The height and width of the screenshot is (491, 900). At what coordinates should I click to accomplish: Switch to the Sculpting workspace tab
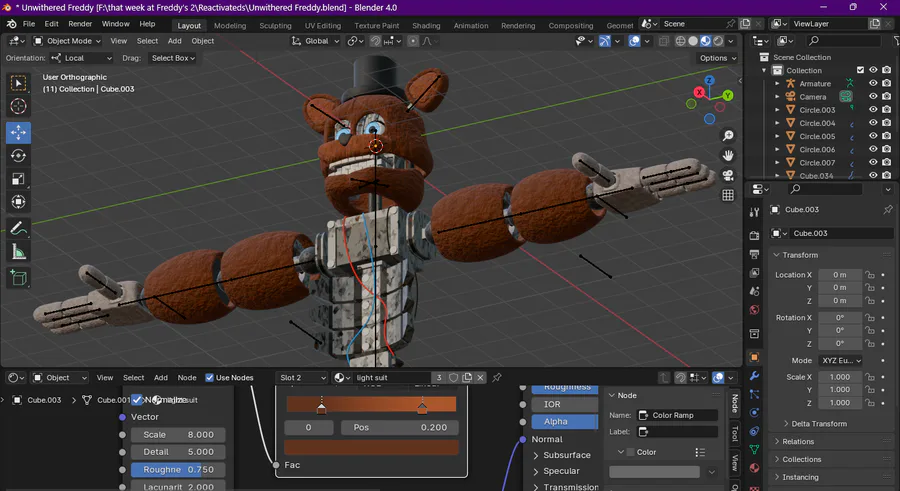275,25
